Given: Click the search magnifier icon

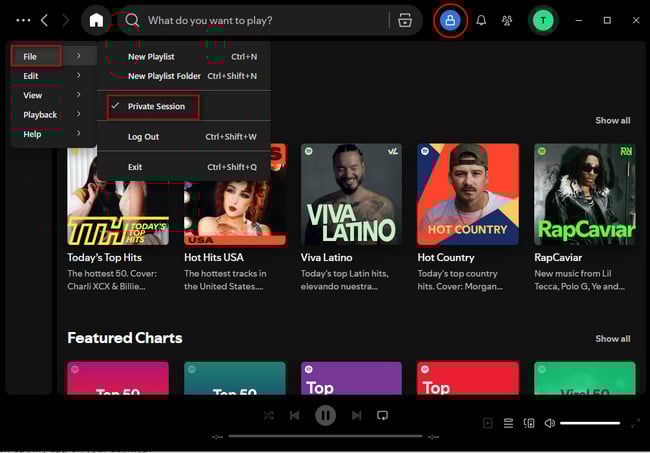Looking at the screenshot, I should [x=132, y=20].
